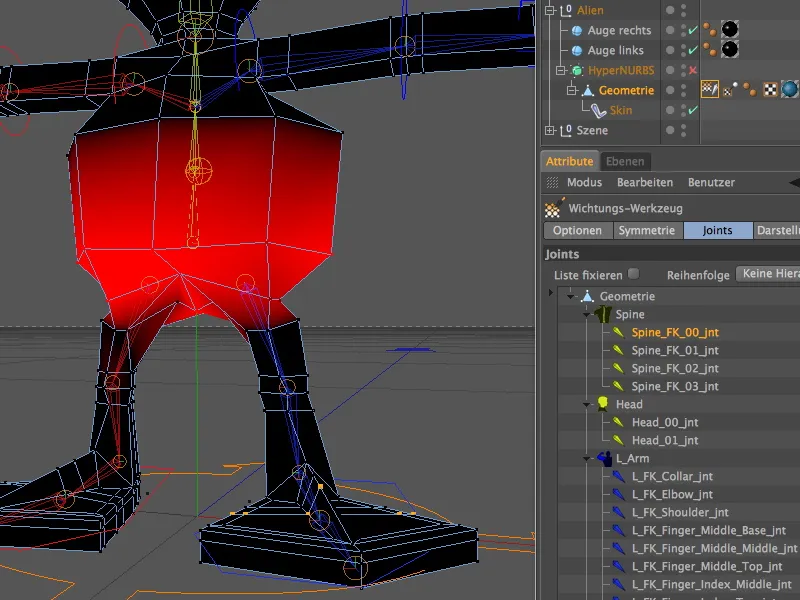Select Spine_FK_02_jnt in the Joints list
800x600 pixels.
675,368
